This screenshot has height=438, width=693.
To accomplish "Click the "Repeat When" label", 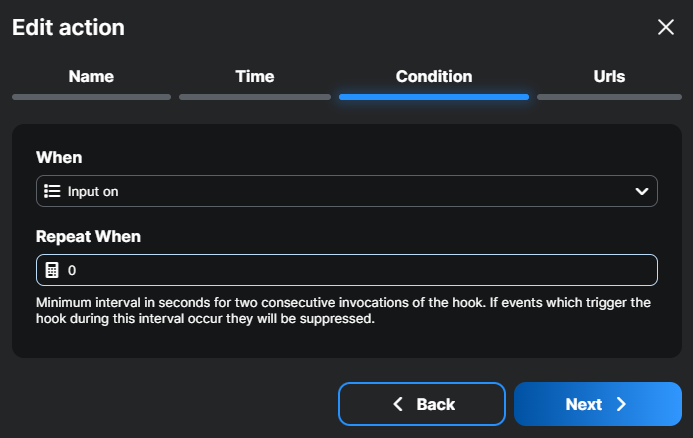I will 88,237.
